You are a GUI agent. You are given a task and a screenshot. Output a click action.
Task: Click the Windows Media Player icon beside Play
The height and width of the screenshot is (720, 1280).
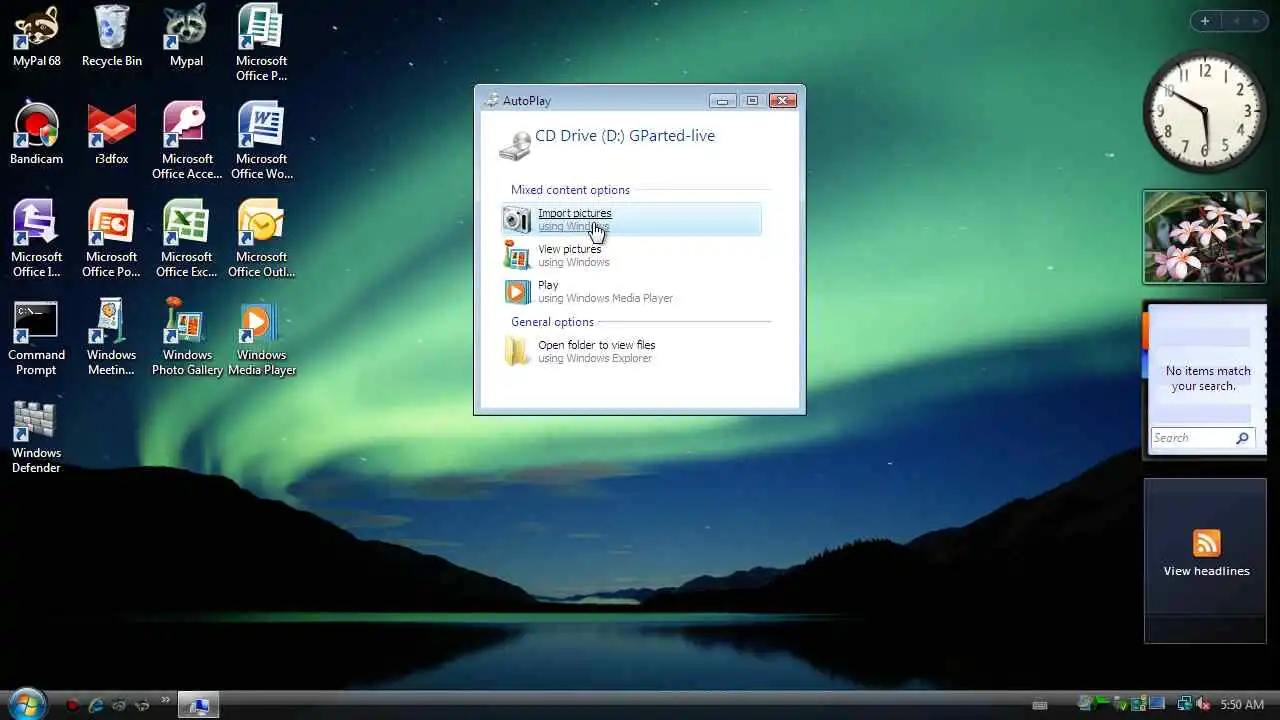517,291
